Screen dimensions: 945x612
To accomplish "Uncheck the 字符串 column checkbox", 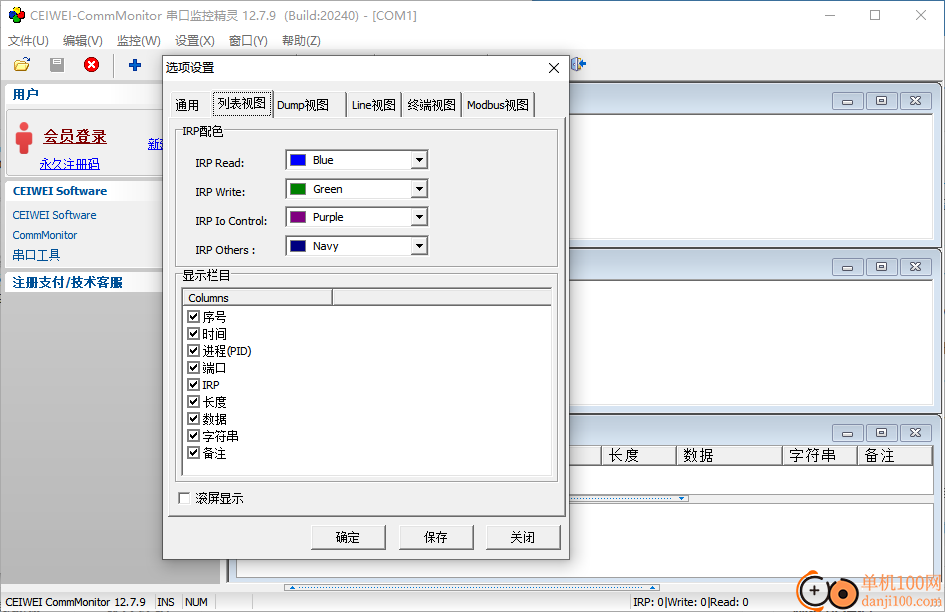I will point(193,435).
